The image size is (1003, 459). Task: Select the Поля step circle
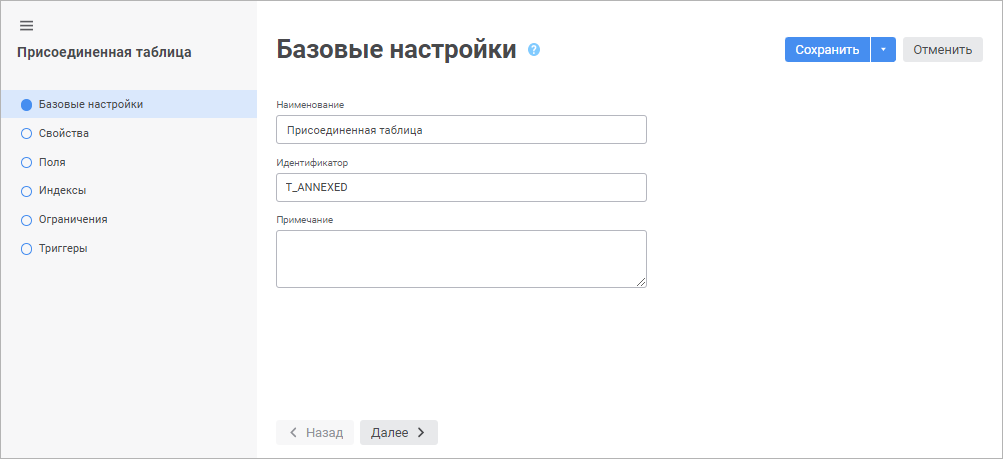coord(27,162)
